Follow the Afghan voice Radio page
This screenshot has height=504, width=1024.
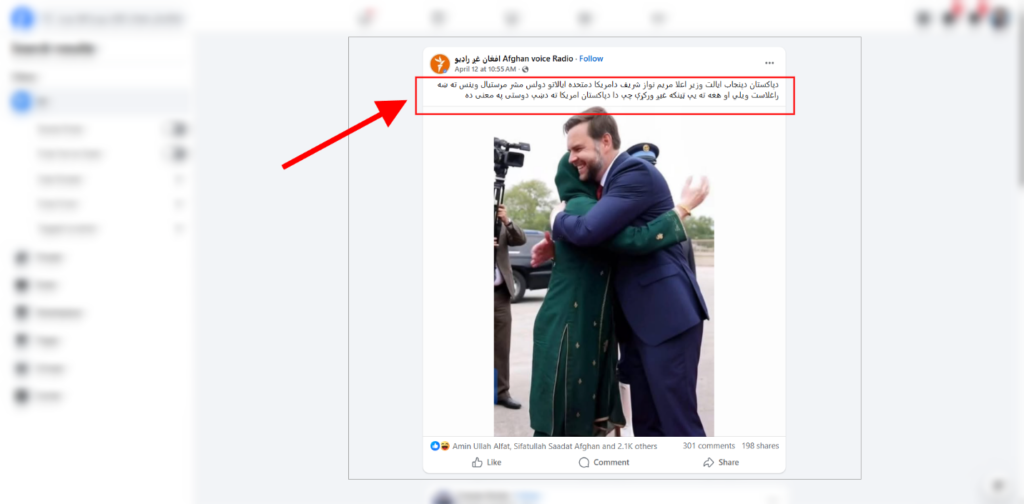[591, 59]
